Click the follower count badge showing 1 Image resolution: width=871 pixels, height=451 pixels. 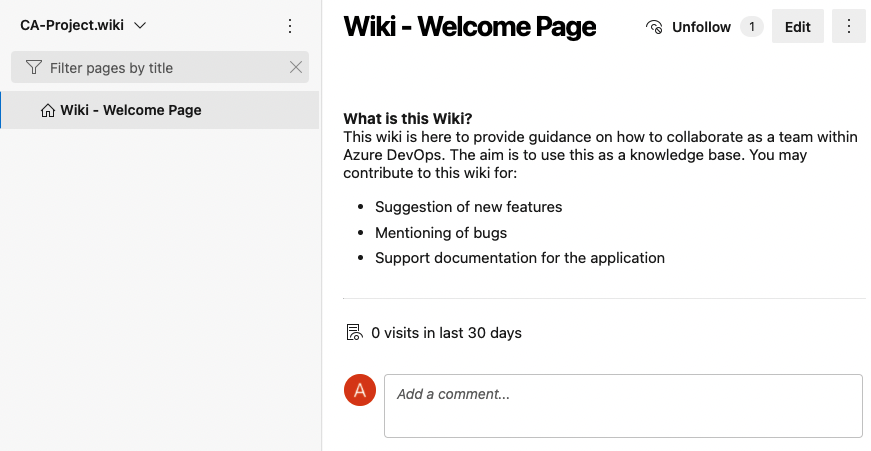[x=751, y=27]
